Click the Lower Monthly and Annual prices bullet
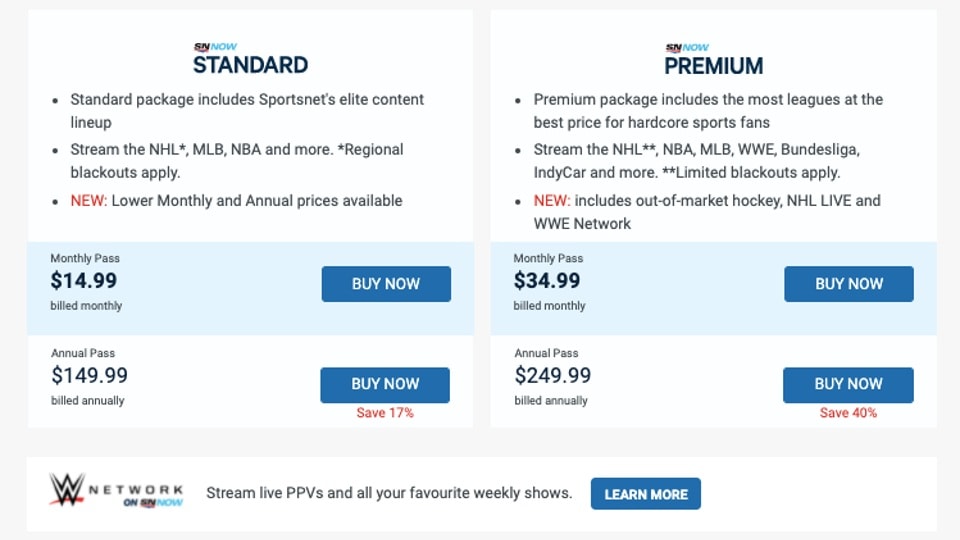 pyautogui.click(x=236, y=200)
